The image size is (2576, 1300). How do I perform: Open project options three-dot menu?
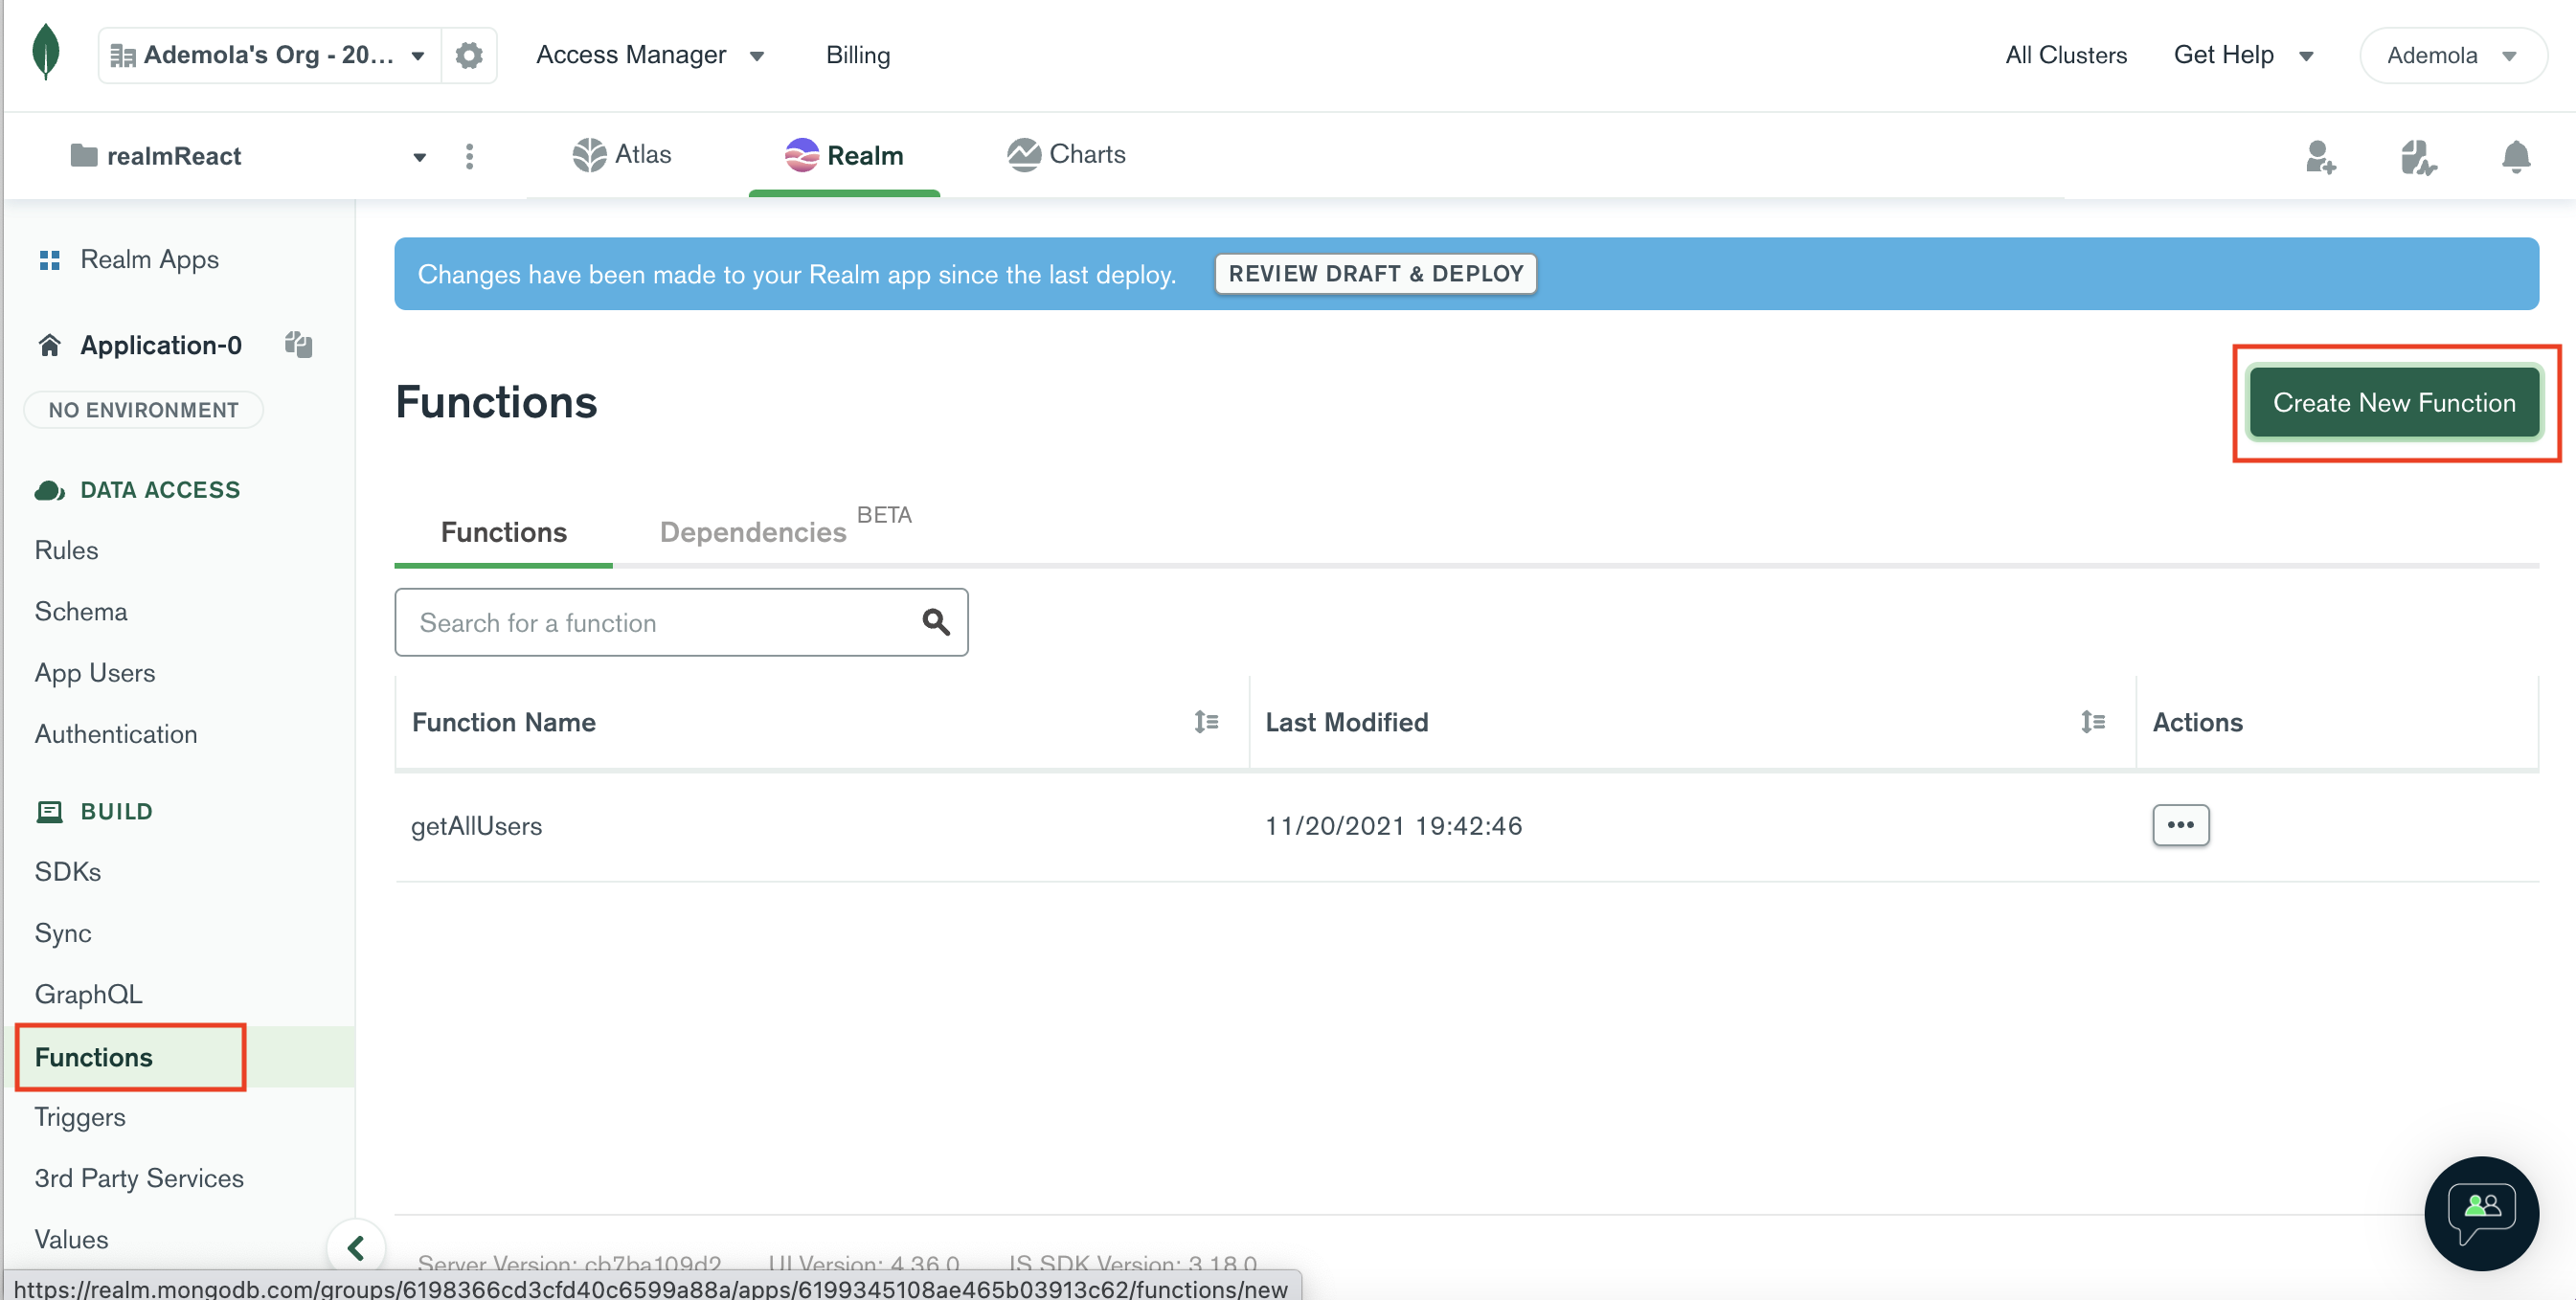click(x=469, y=156)
